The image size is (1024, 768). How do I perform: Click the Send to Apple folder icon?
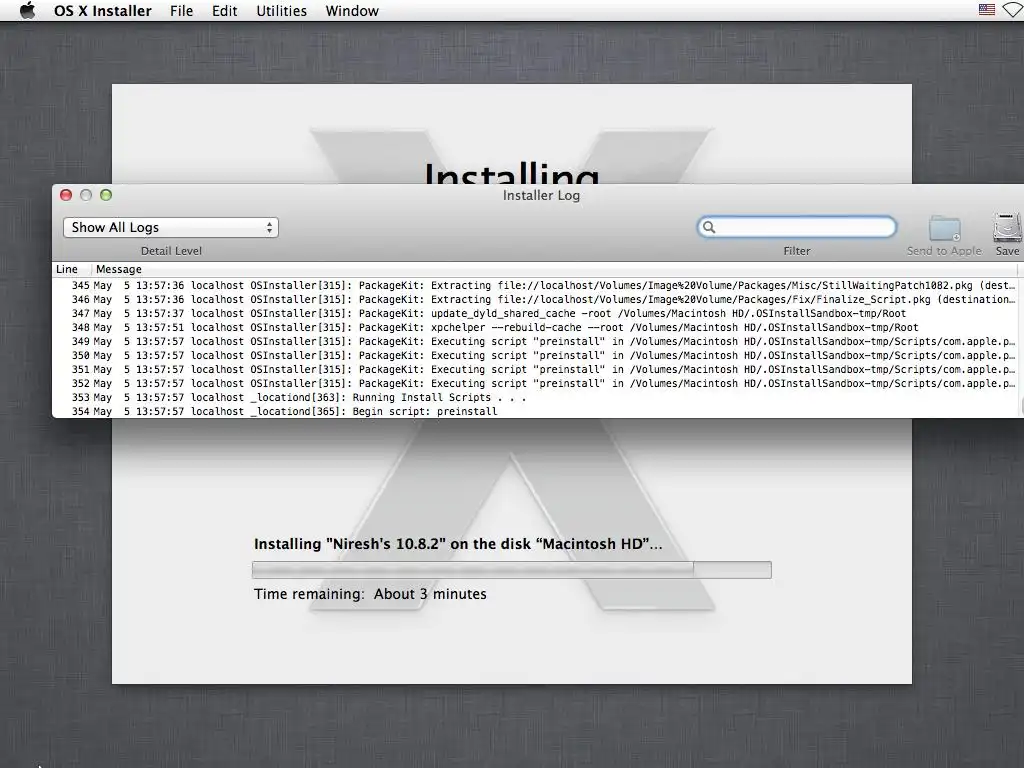944,229
